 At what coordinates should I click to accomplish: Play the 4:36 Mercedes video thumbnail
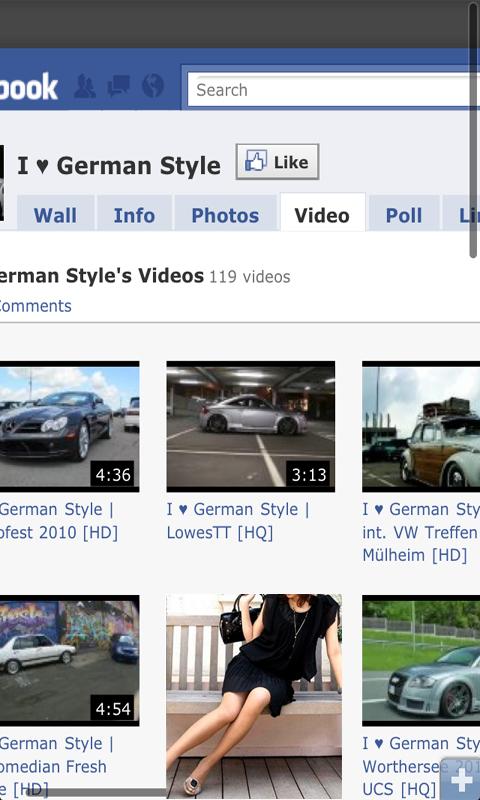69,427
